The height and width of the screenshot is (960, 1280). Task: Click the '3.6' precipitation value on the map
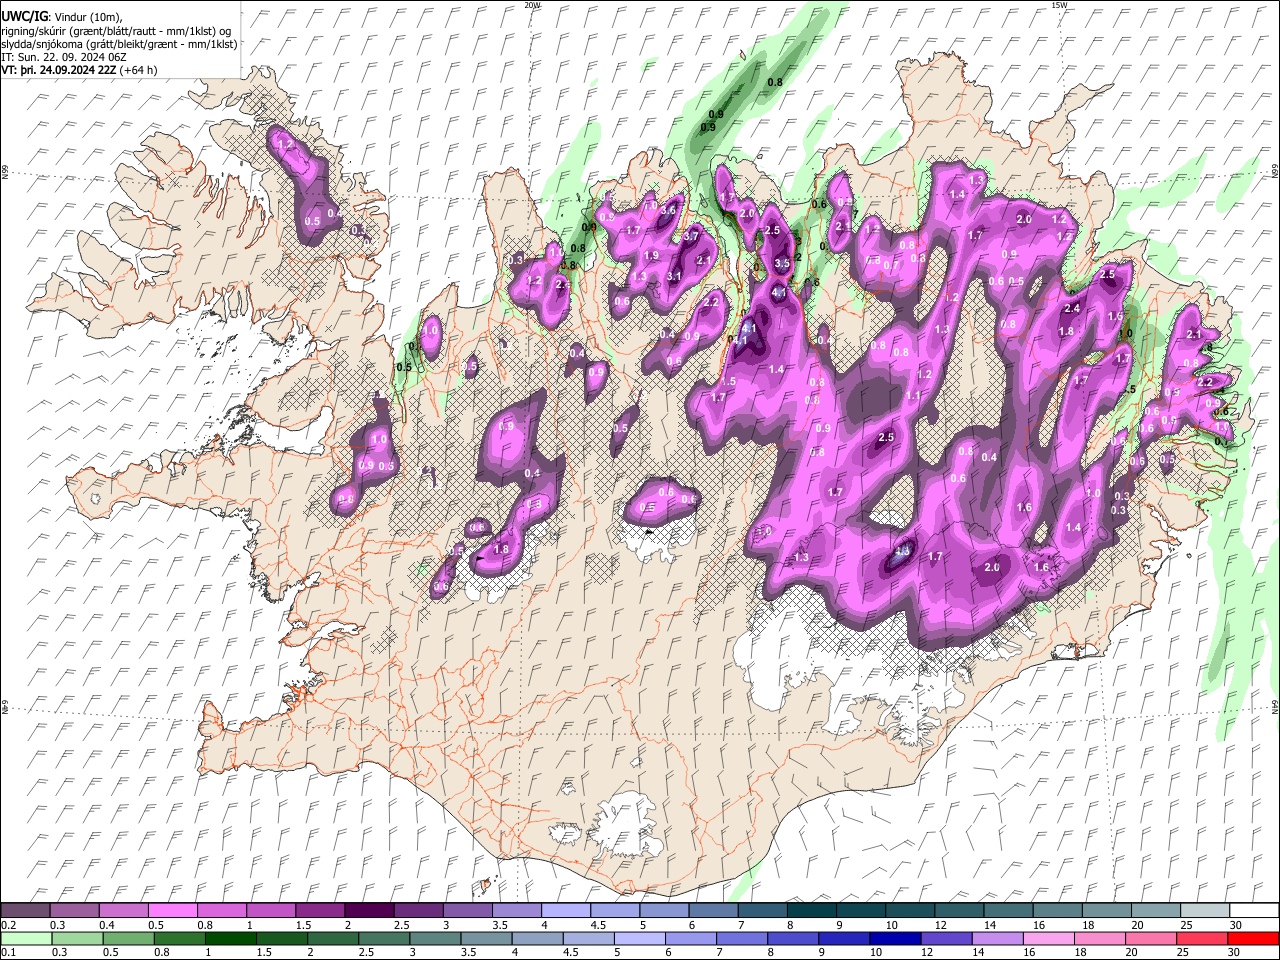[669, 211]
